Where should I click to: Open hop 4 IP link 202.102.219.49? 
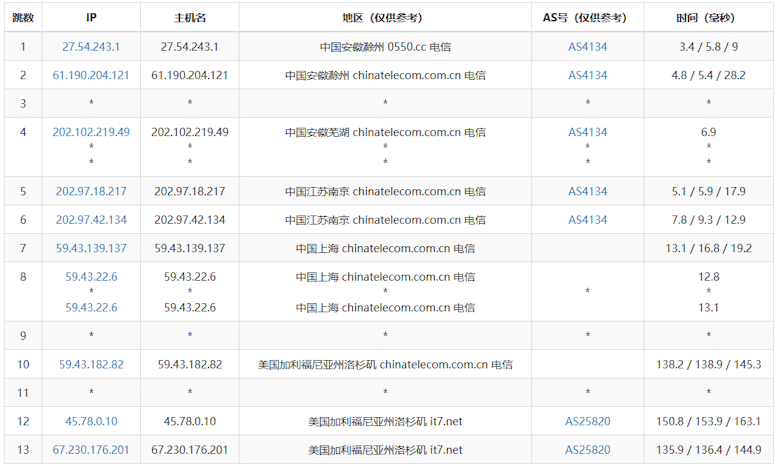(91, 132)
